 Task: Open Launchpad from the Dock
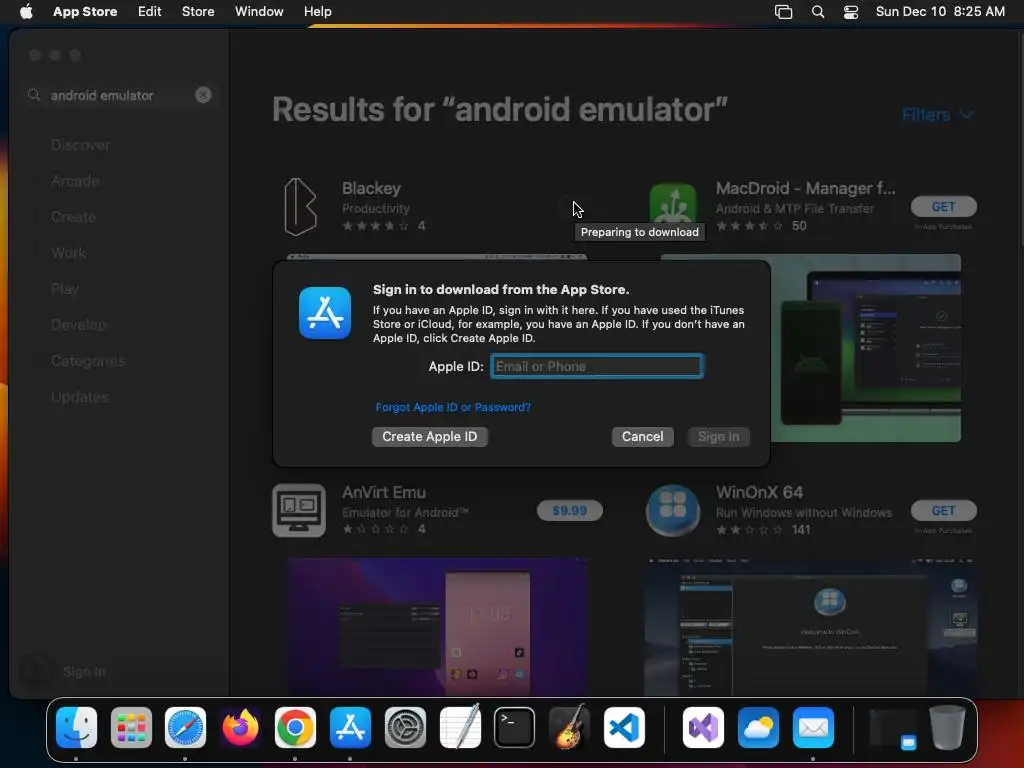pyautogui.click(x=131, y=727)
